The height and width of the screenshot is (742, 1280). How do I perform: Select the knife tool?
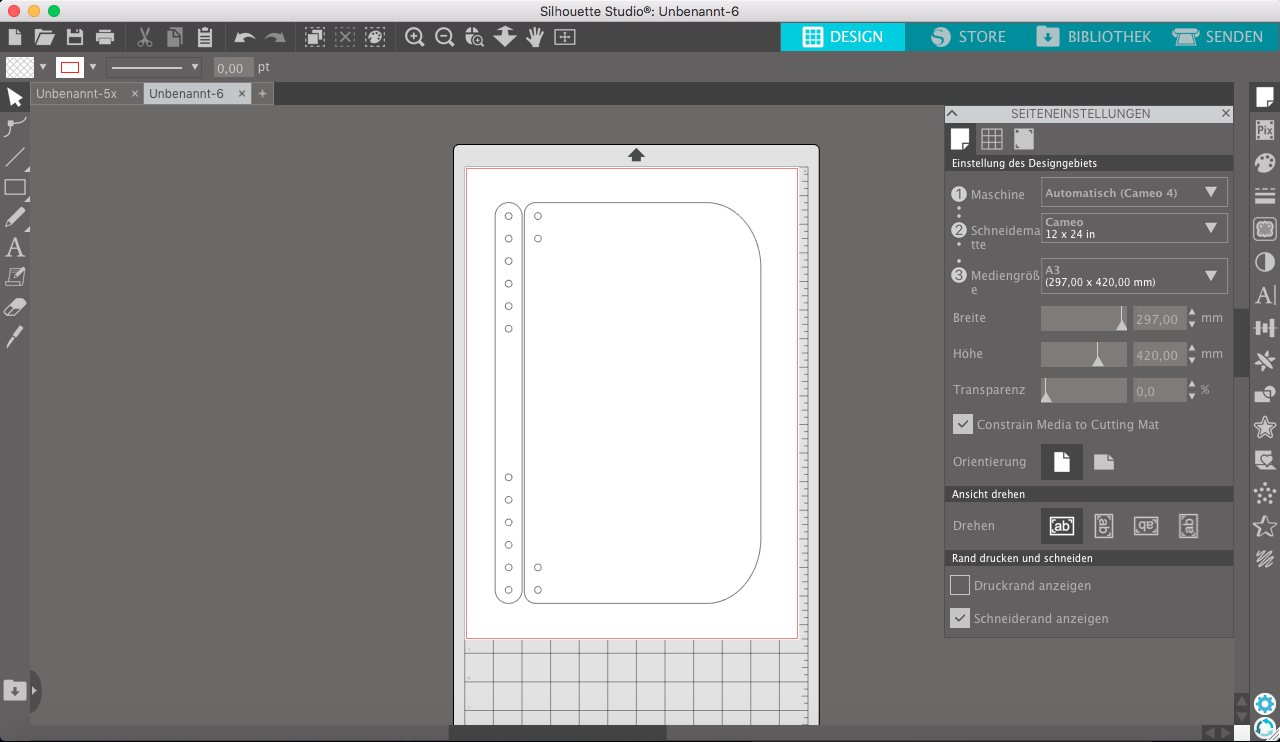[x=15, y=337]
